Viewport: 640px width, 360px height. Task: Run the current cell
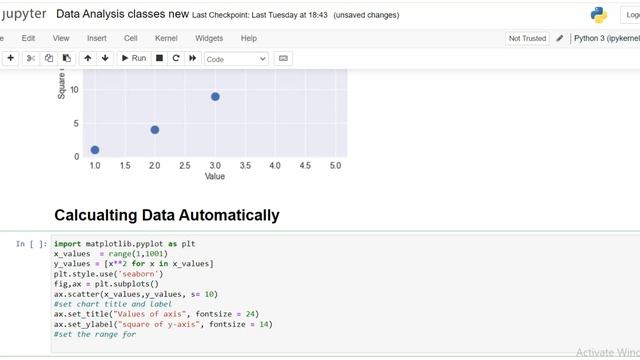pyautogui.click(x=134, y=58)
